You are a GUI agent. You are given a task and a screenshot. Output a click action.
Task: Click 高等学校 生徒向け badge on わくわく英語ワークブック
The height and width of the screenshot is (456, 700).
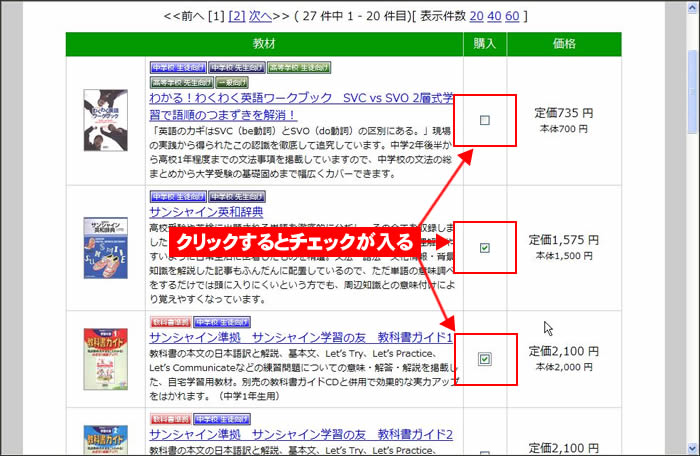point(299,67)
